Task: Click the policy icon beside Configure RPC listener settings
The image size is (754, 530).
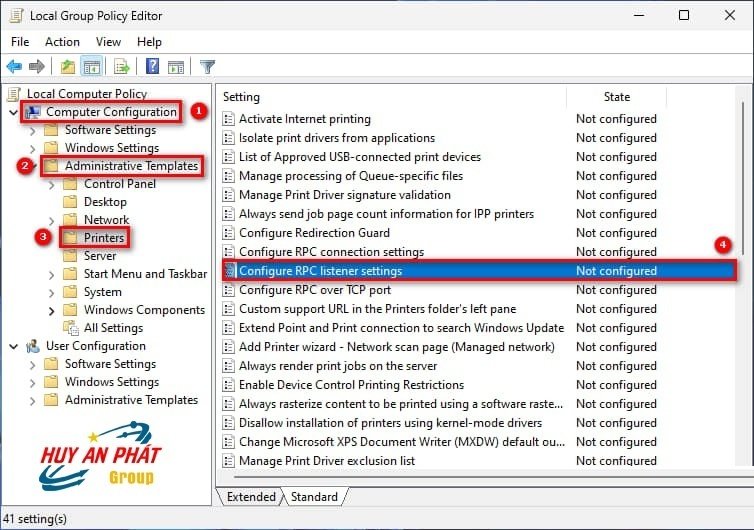Action: point(230,271)
